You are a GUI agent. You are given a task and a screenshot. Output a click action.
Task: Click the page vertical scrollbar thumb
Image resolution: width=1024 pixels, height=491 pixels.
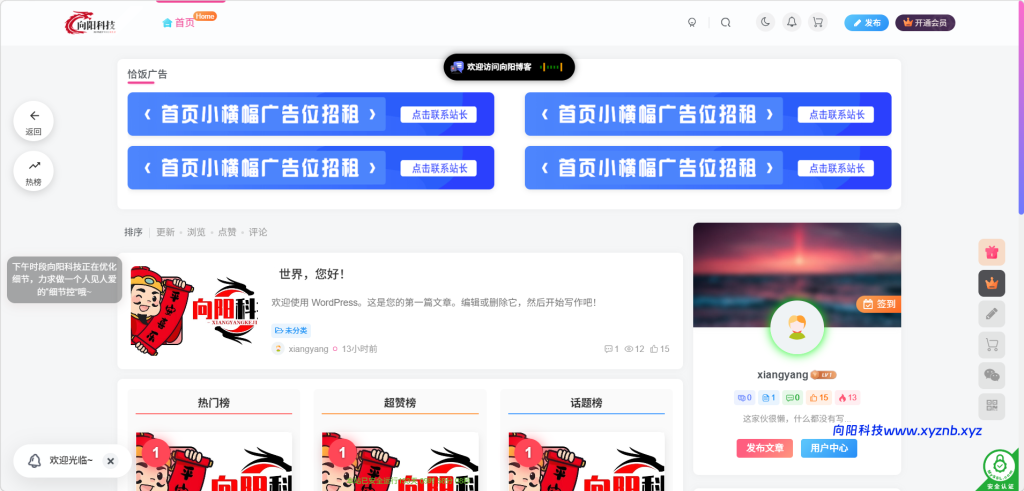click(1021, 108)
